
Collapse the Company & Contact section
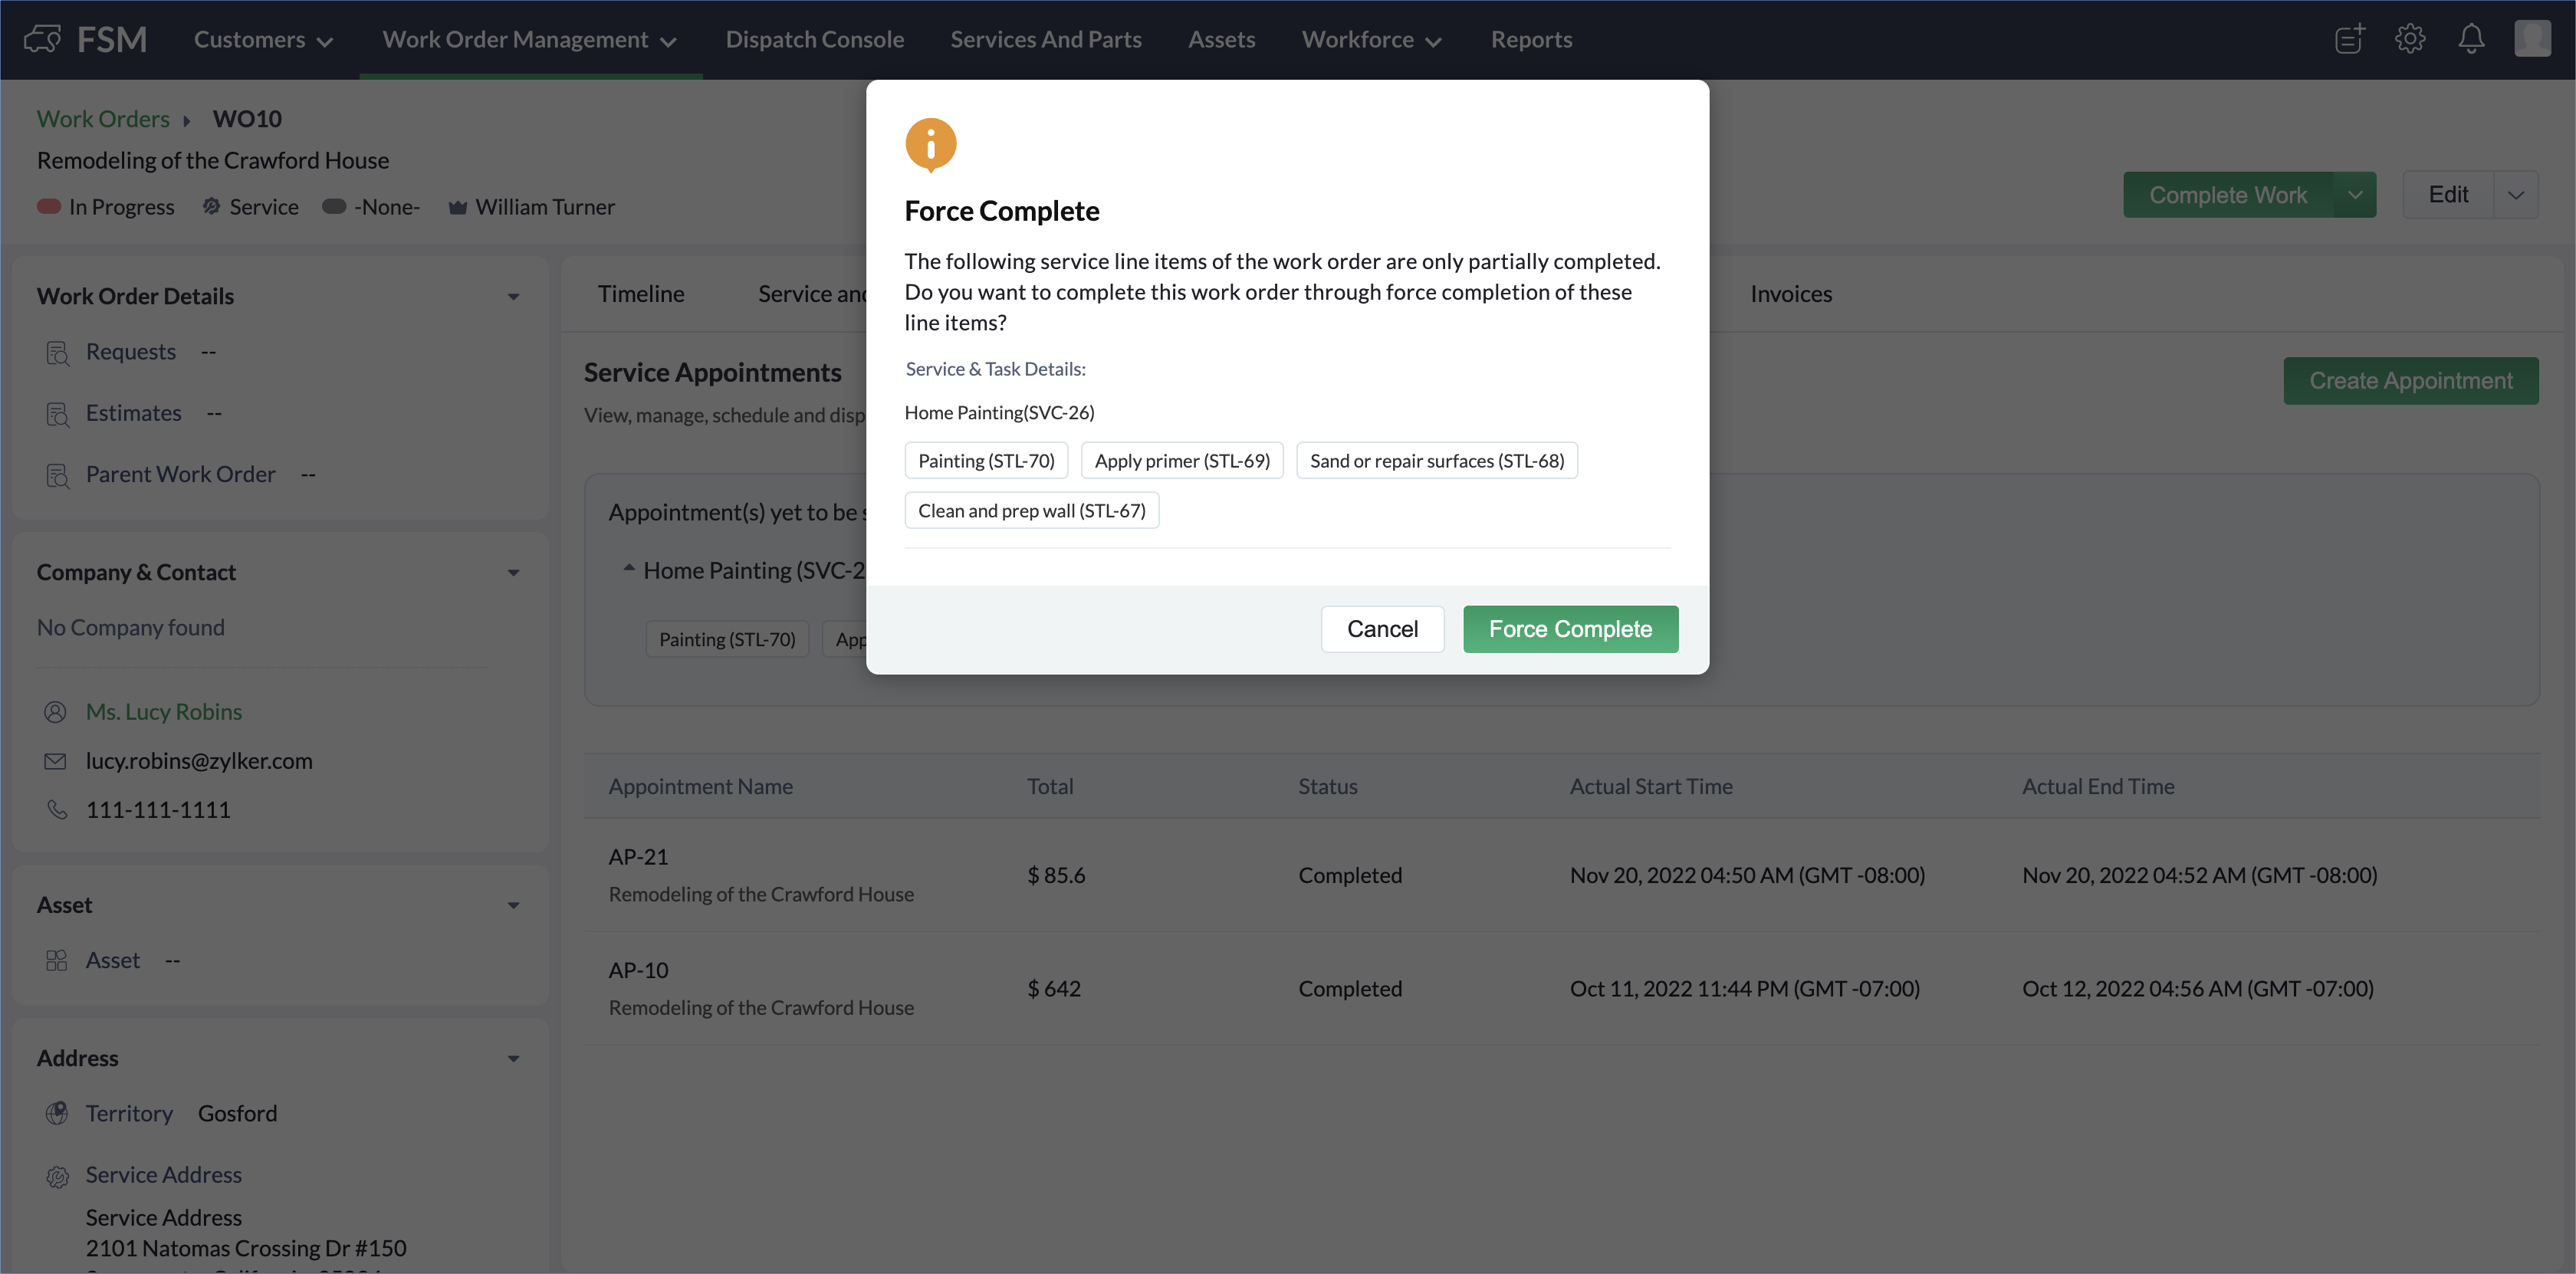514,573
